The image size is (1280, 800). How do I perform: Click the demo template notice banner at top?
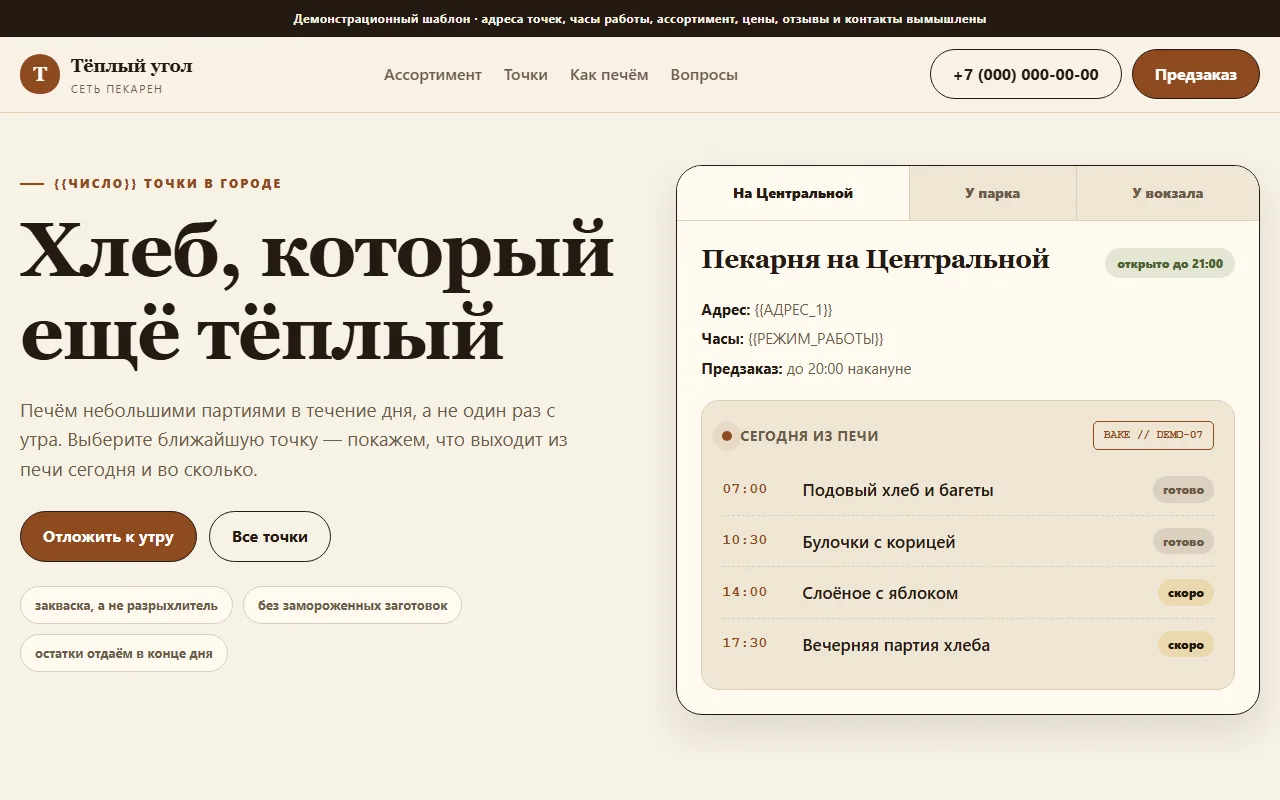click(x=640, y=18)
